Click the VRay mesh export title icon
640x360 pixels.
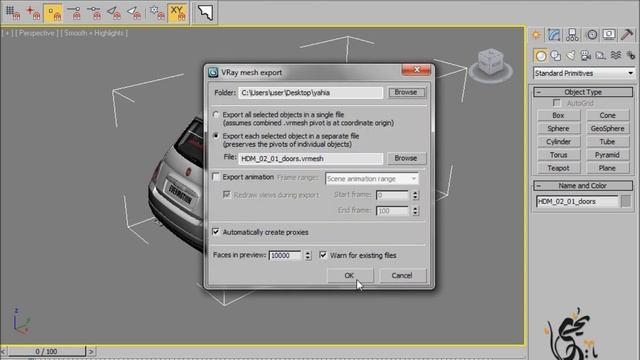coord(213,73)
